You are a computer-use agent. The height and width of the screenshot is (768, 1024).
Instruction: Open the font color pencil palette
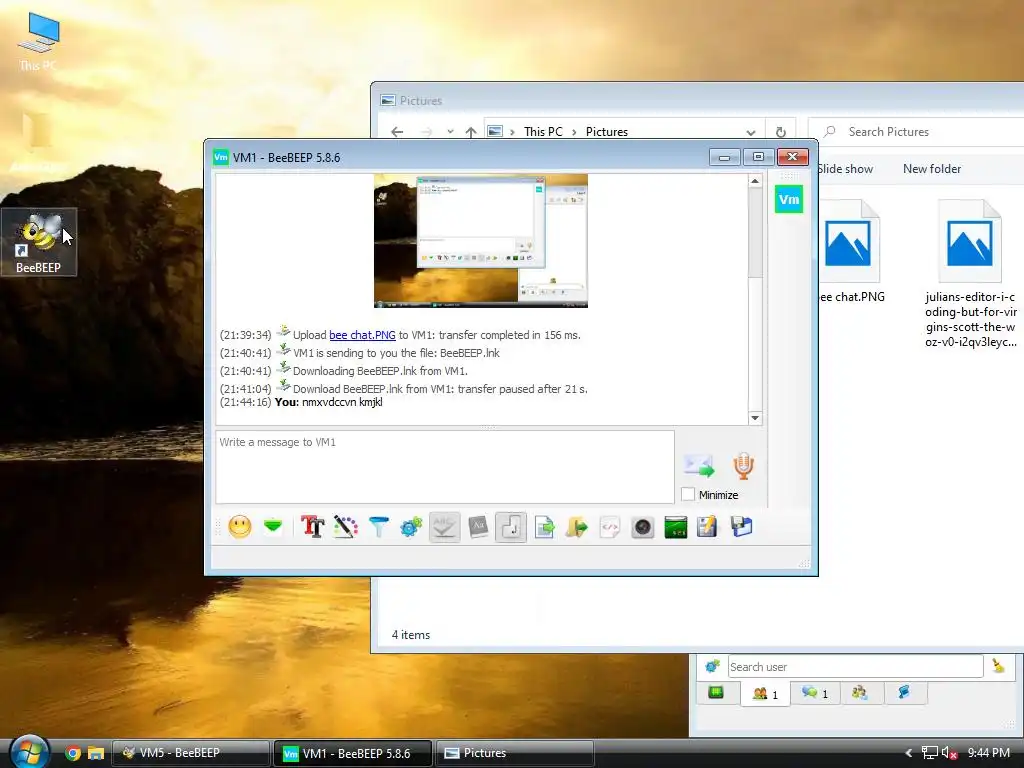point(345,526)
